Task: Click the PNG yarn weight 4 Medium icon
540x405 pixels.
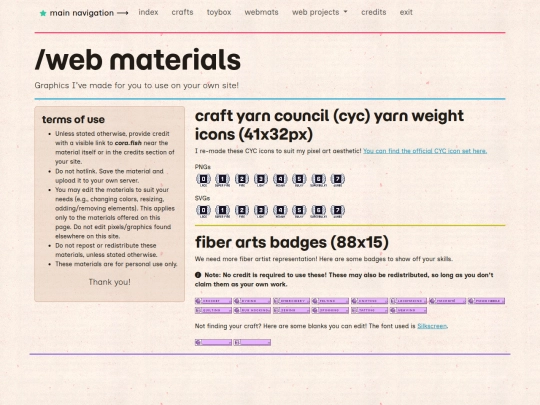Action: click(280, 180)
